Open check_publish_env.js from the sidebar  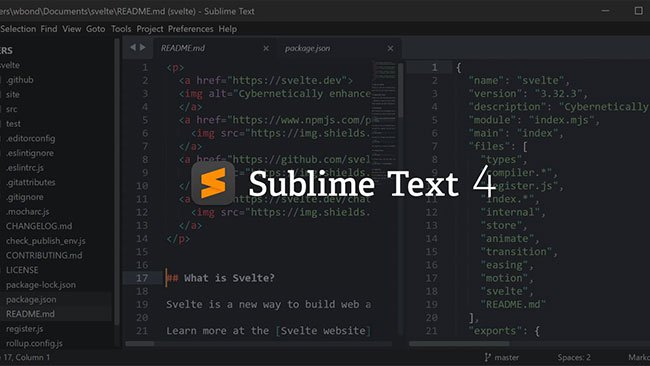click(46, 240)
